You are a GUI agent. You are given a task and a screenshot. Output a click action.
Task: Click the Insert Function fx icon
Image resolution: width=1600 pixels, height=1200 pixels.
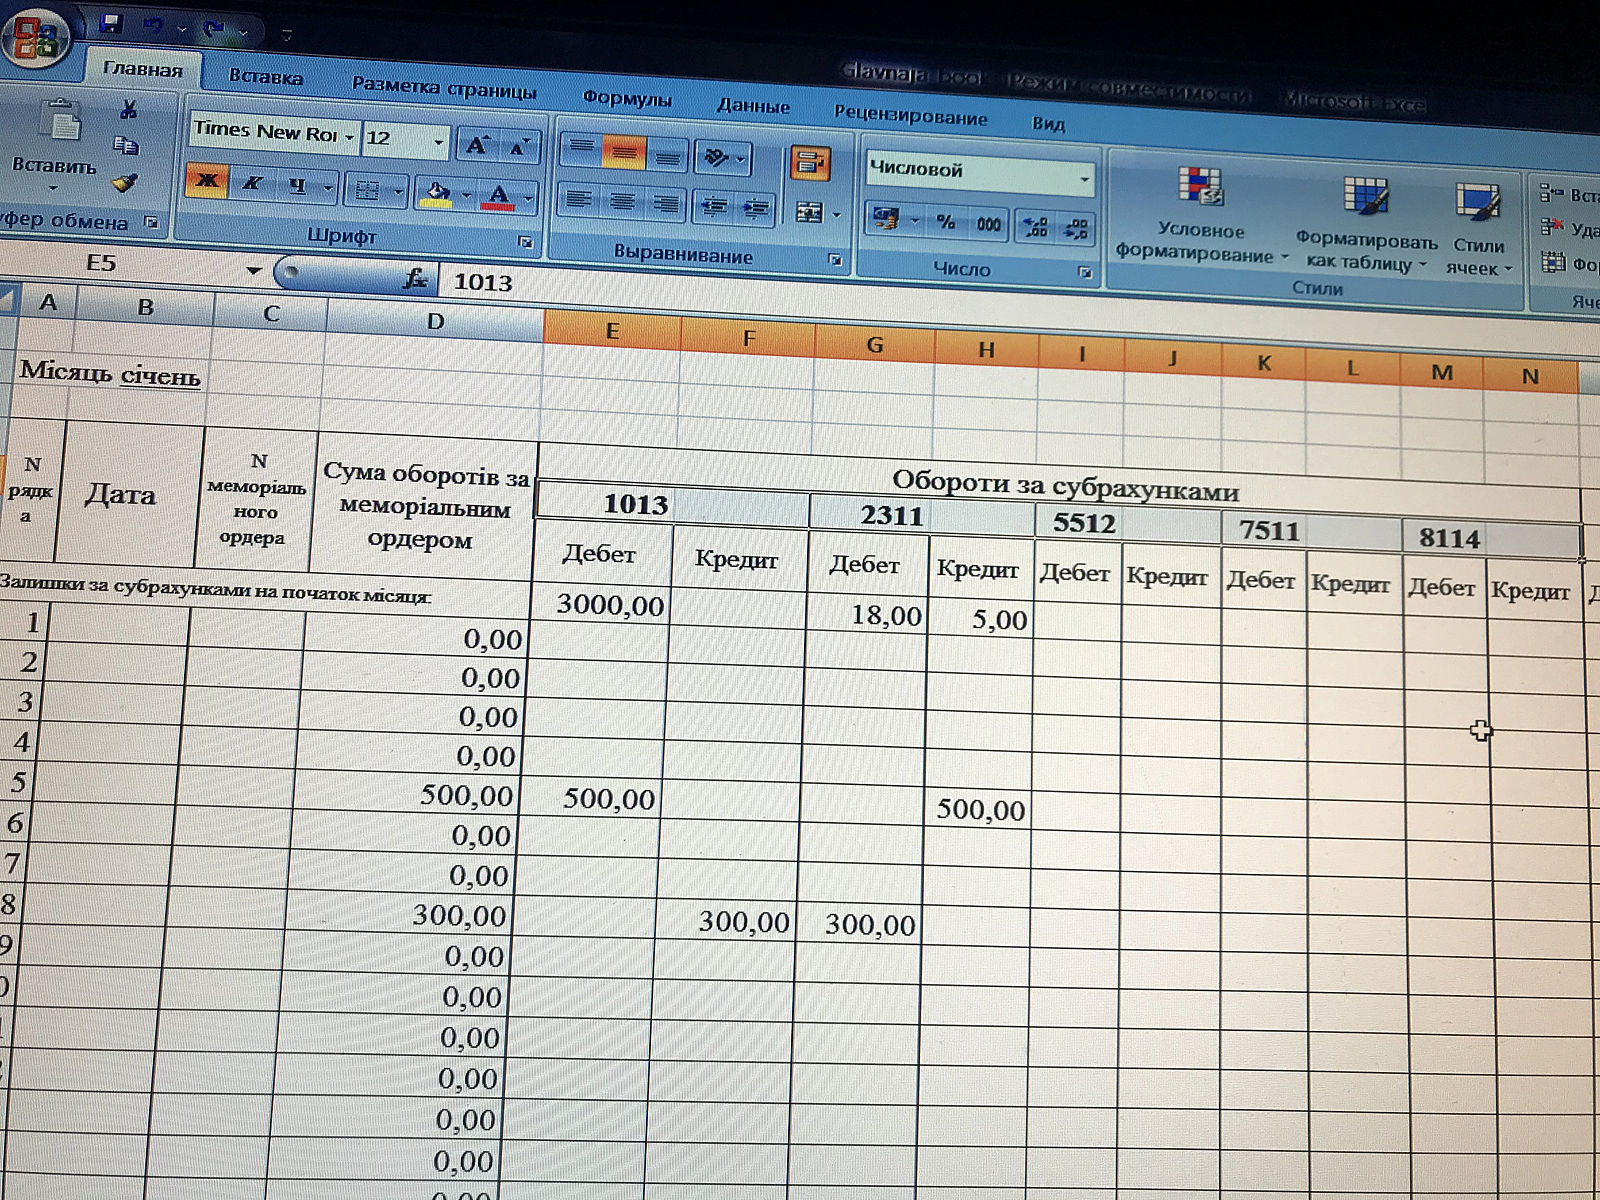(x=415, y=278)
